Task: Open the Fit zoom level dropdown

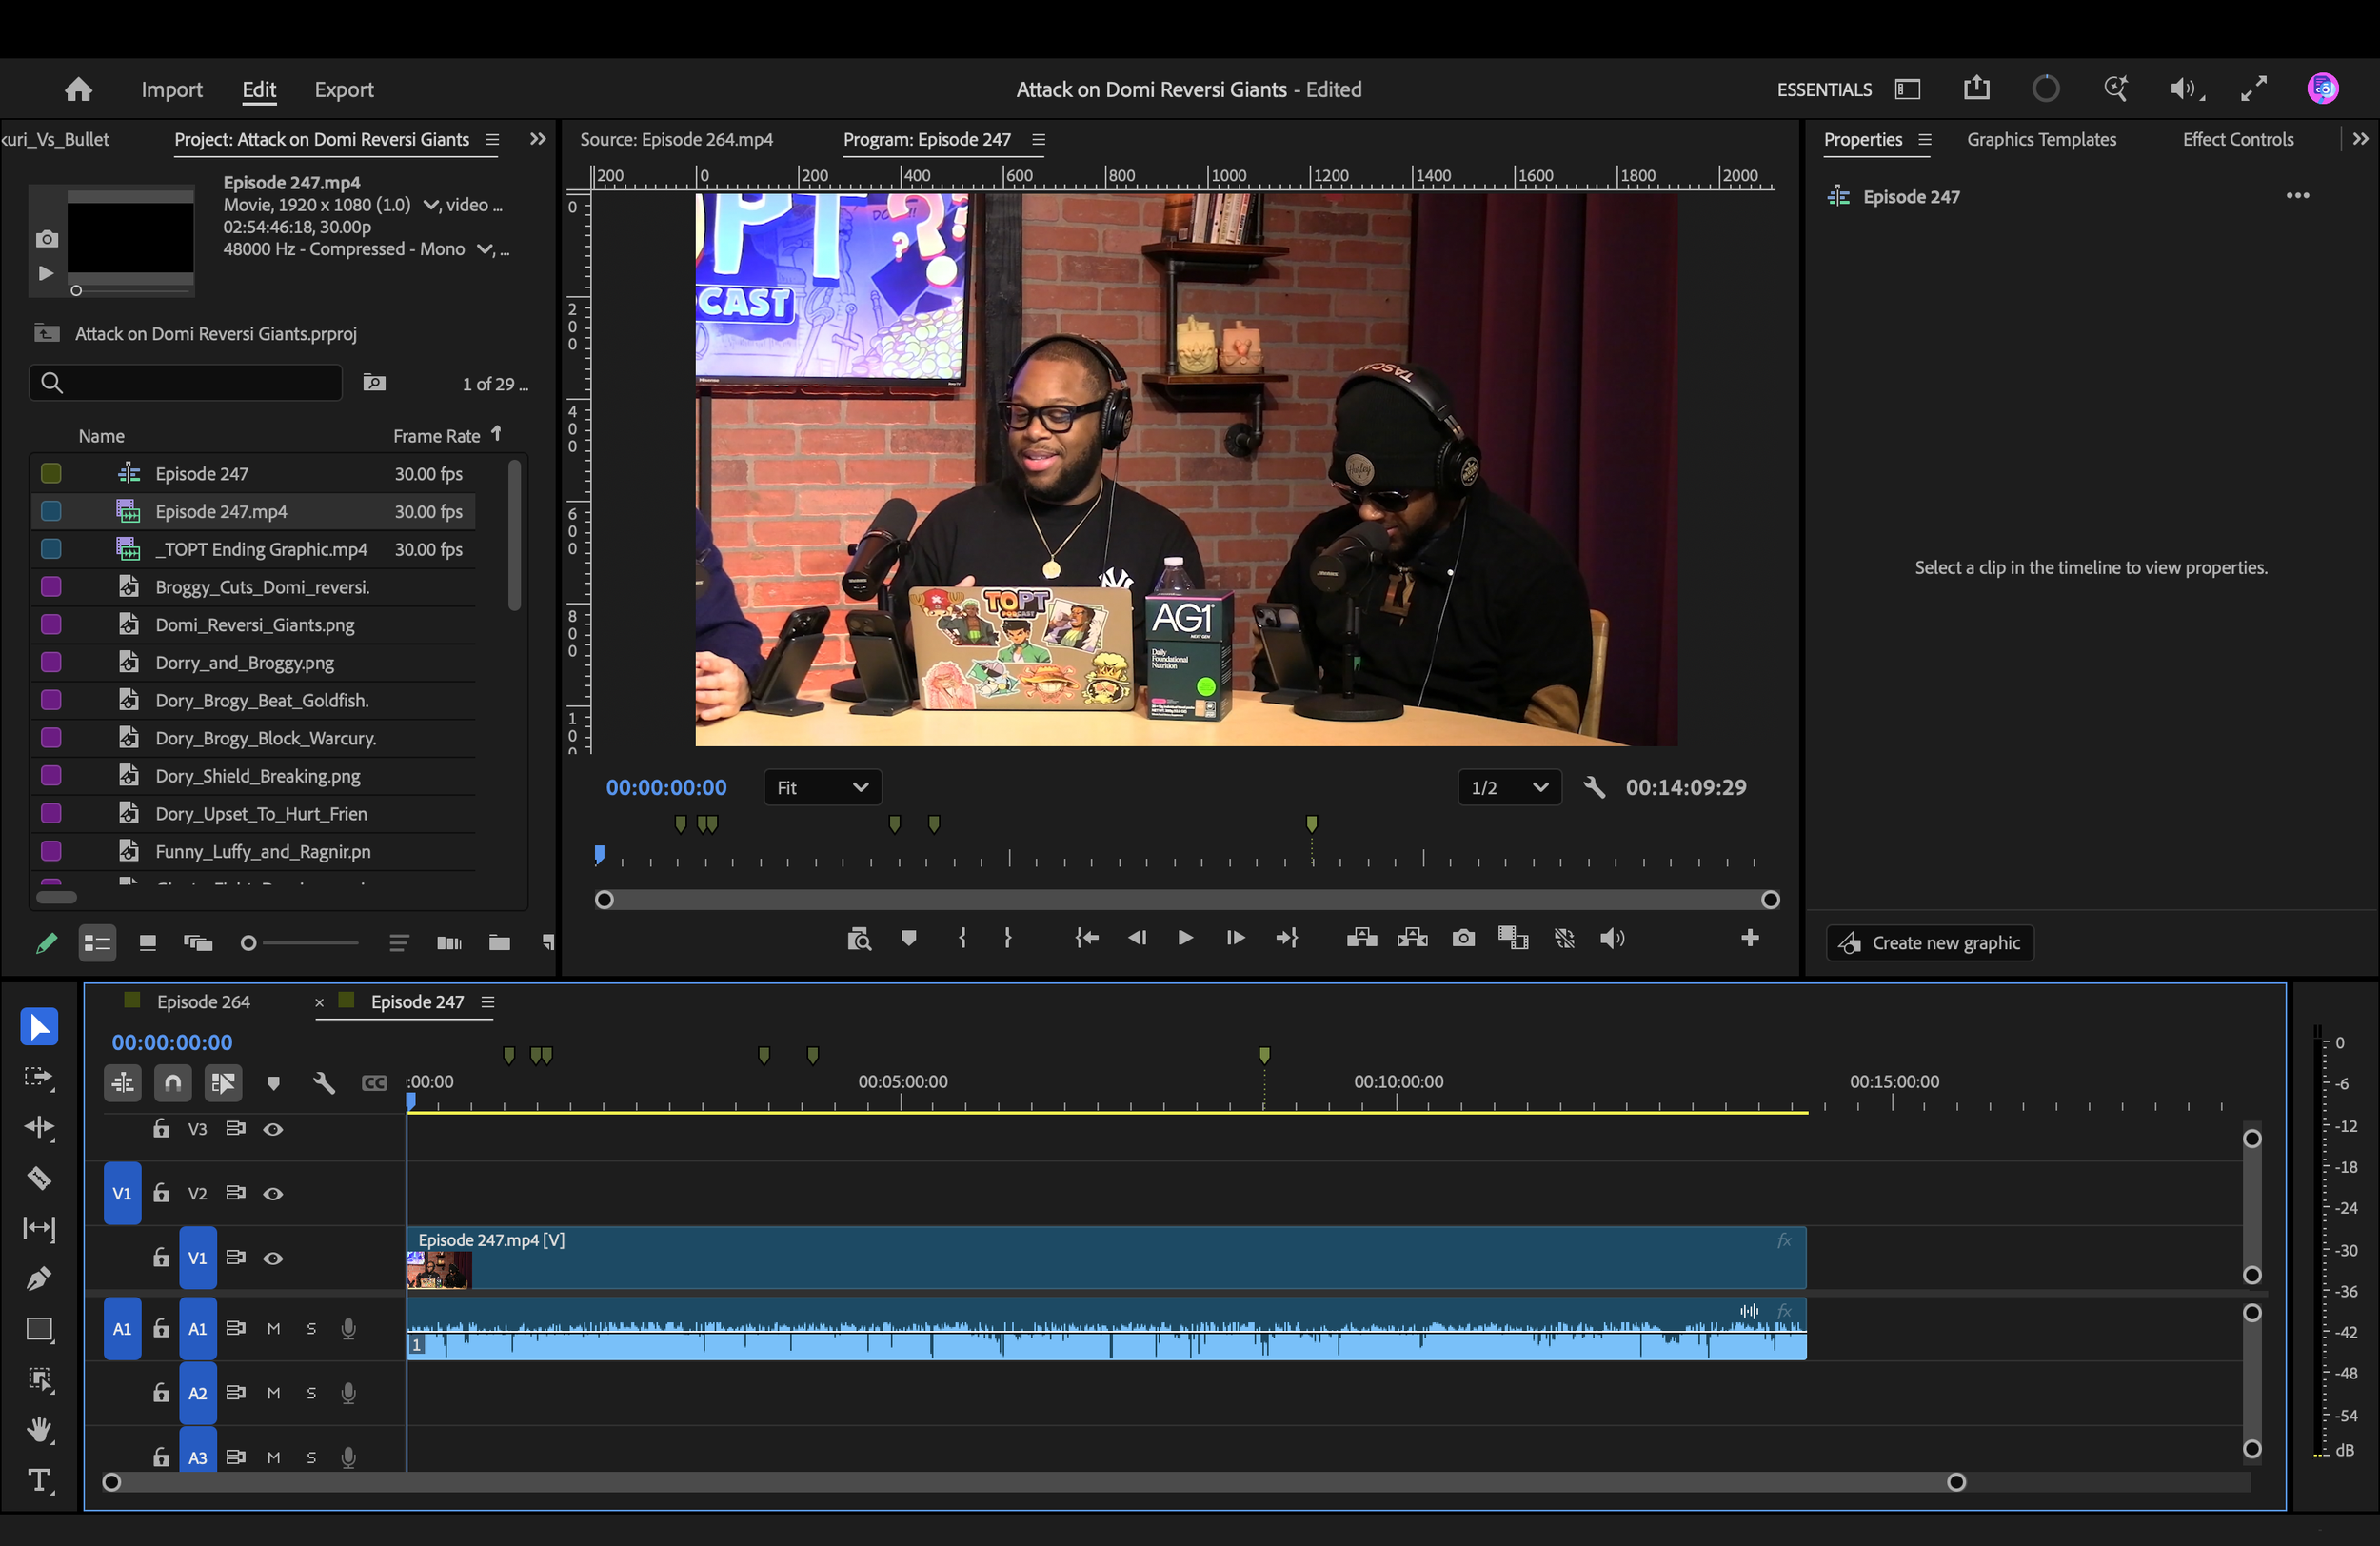Action: [822, 788]
